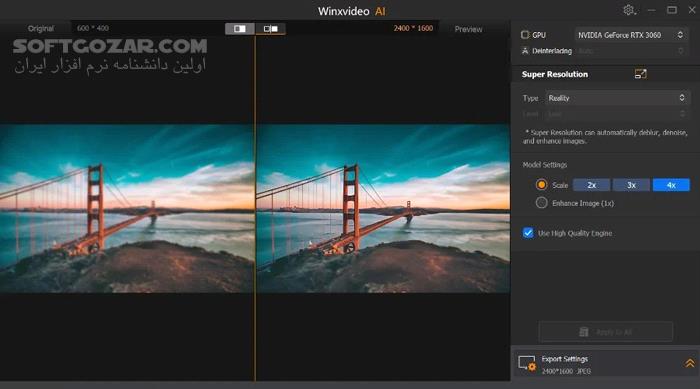This screenshot has width=700, height=389.
Task: Select the Enhance Image (1x) radio button
Action: click(541, 203)
